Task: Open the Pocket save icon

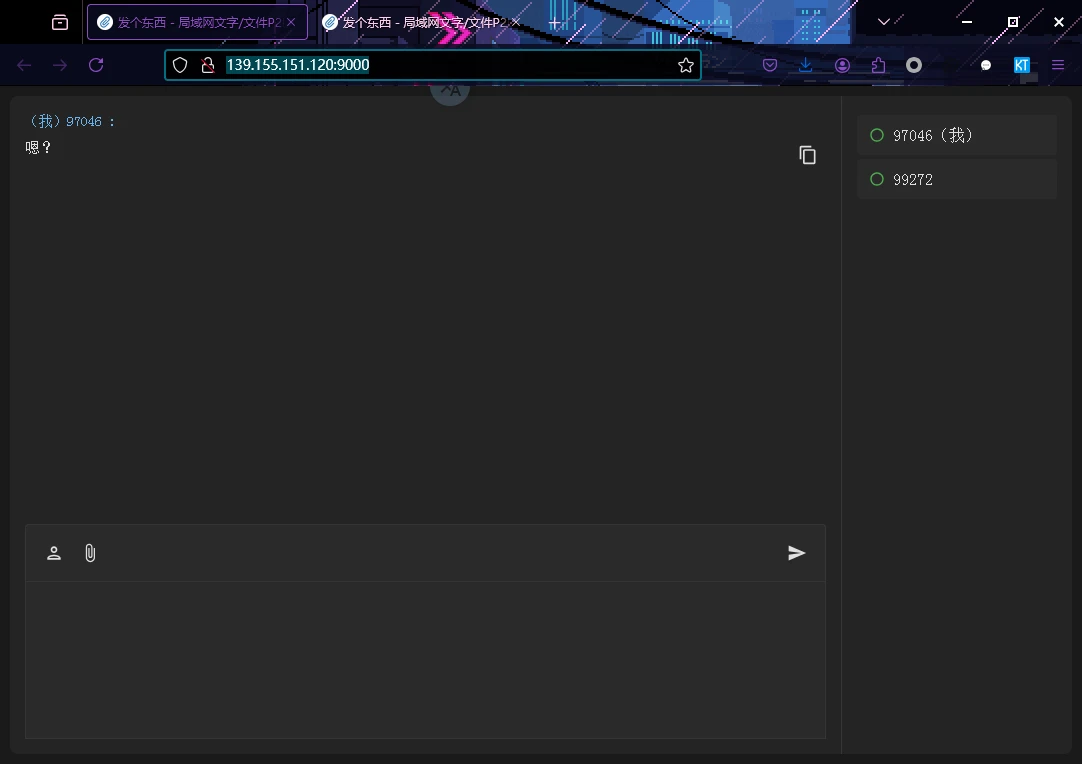Action: (x=770, y=65)
